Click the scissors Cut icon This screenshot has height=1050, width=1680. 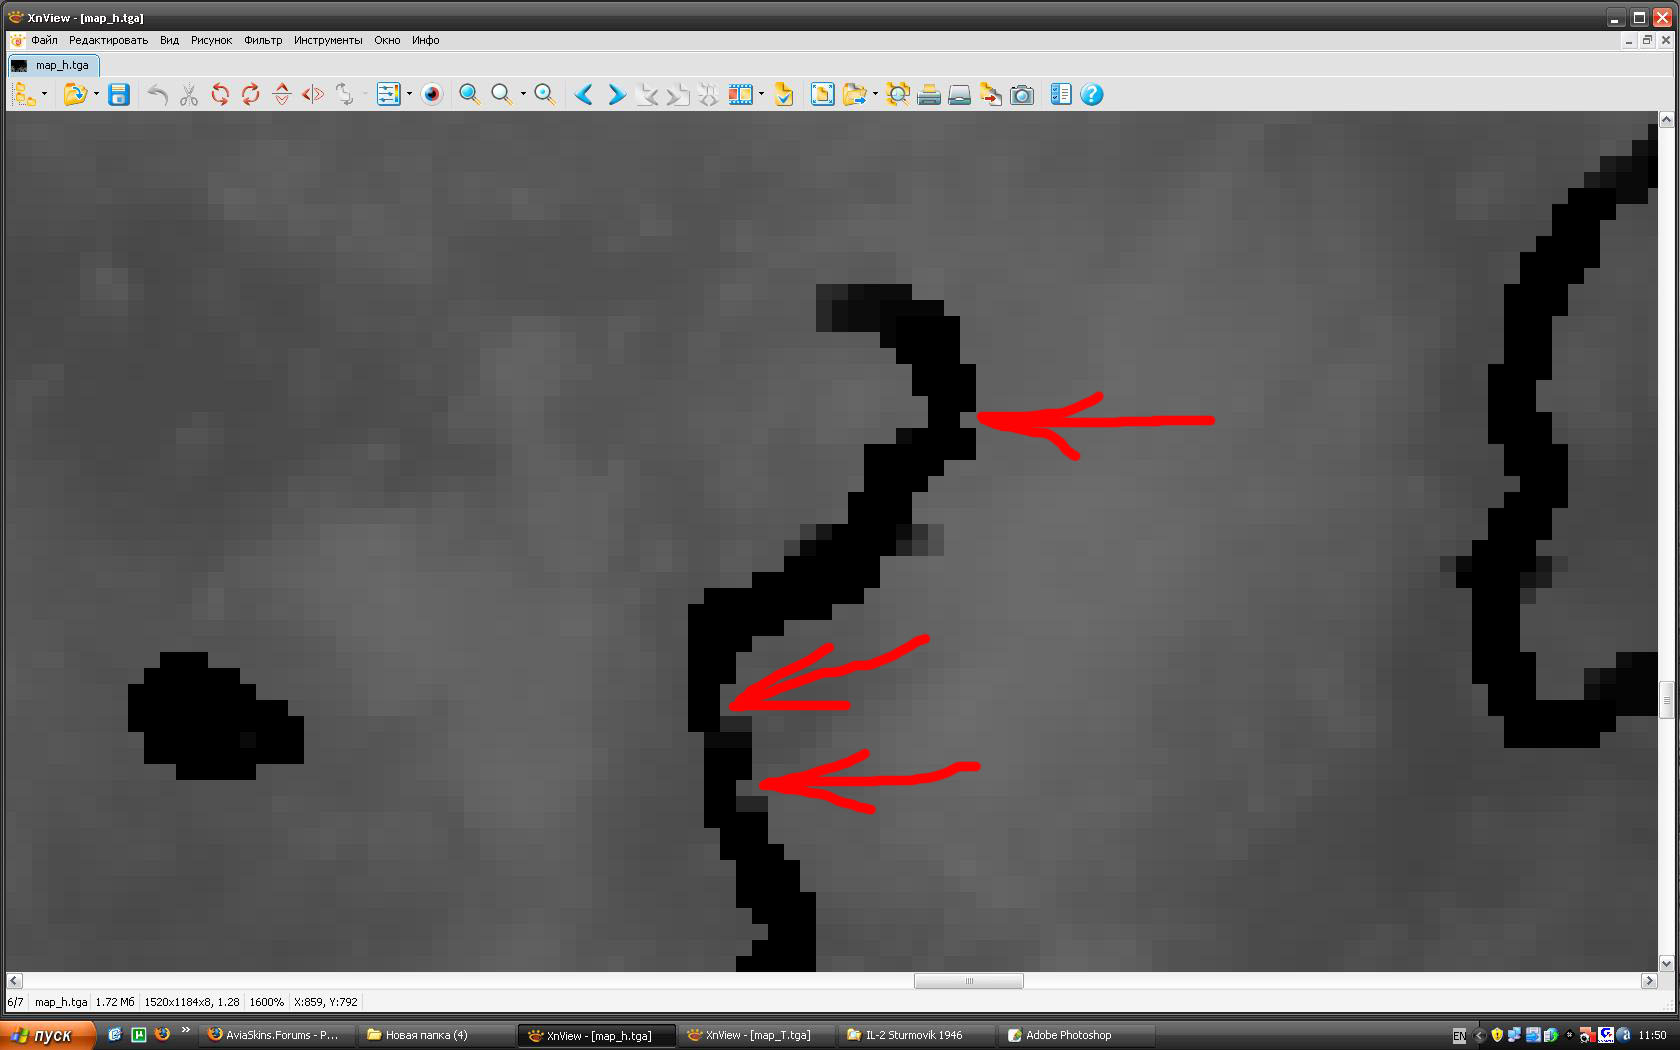(189, 94)
